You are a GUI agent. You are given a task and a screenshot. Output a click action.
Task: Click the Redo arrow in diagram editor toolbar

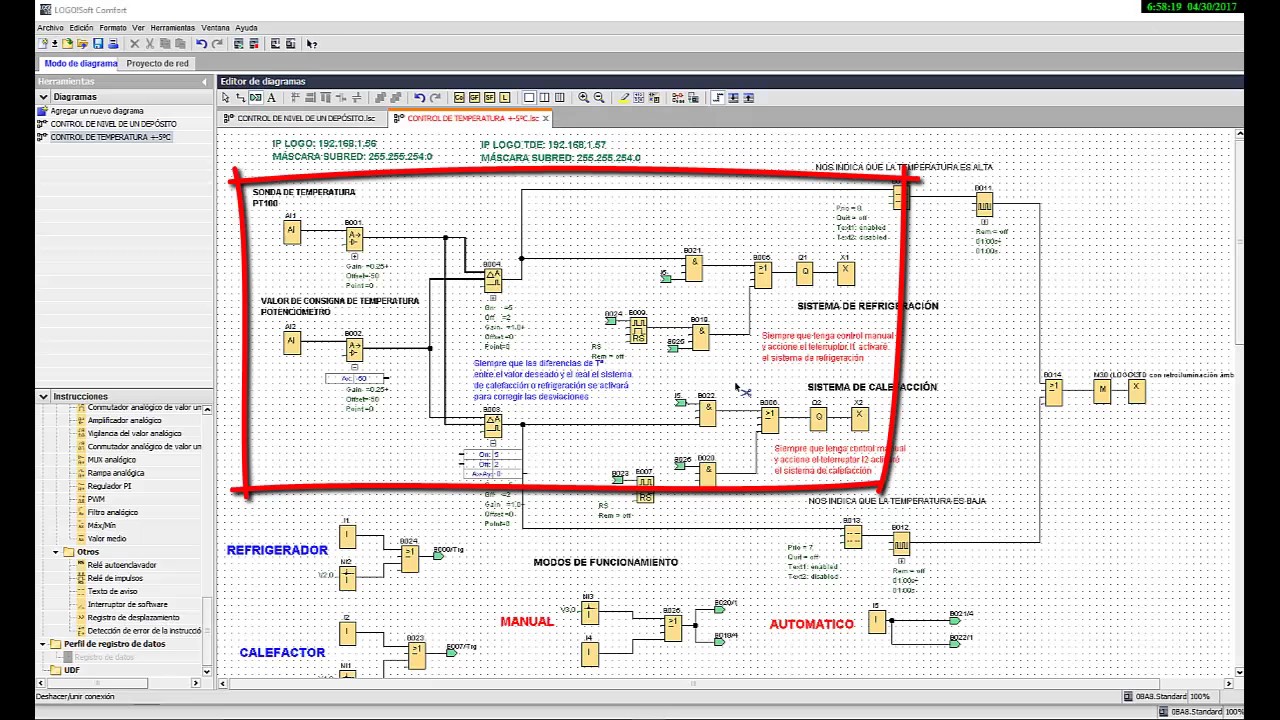(435, 97)
